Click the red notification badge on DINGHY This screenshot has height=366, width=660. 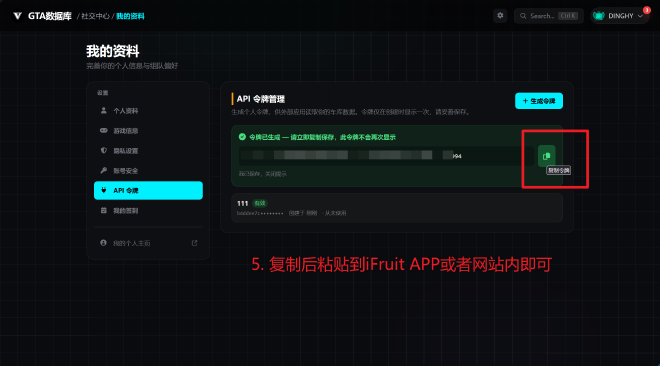click(x=647, y=10)
